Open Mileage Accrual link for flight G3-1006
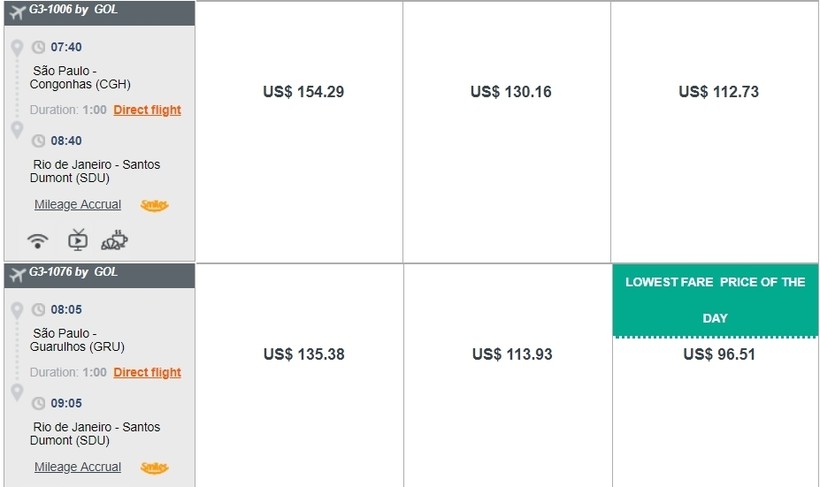Image resolution: width=820 pixels, height=487 pixels. click(x=77, y=205)
